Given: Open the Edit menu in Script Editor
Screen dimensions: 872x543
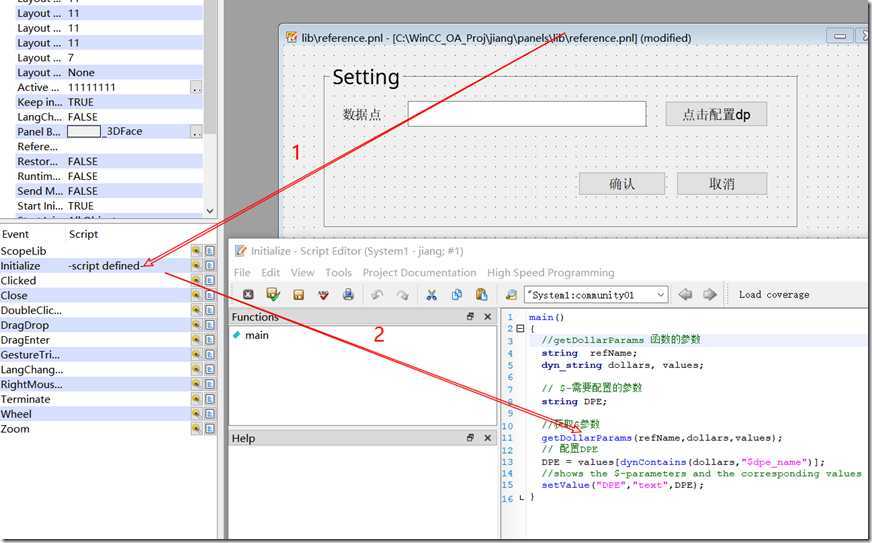Looking at the screenshot, I should (270, 273).
